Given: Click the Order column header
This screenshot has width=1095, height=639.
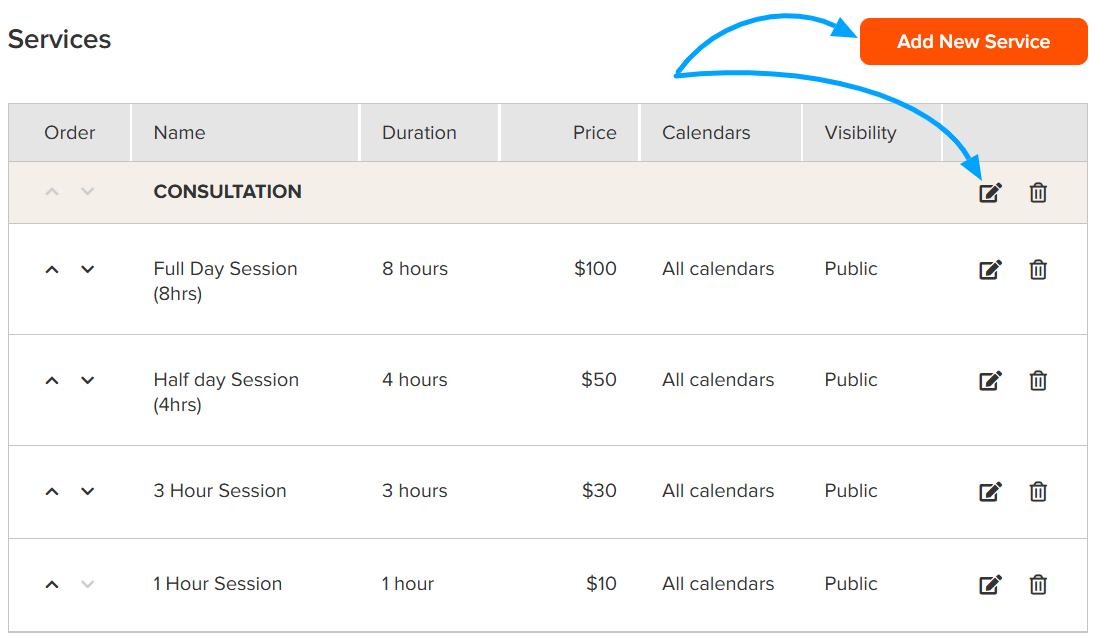Looking at the screenshot, I should pyautogui.click(x=70, y=133).
